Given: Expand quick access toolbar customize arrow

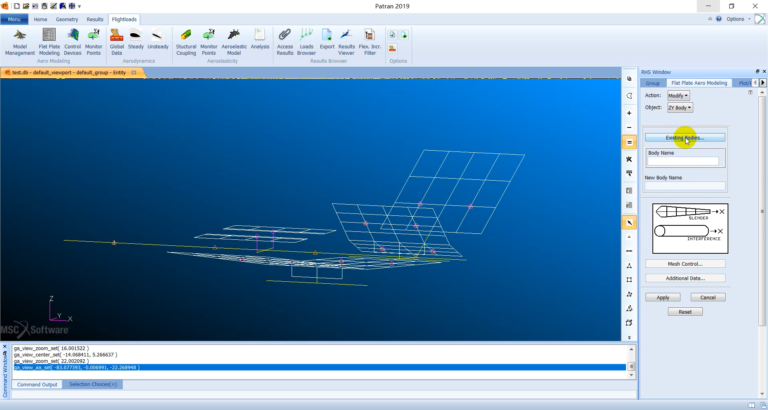Looking at the screenshot, I should click(x=79, y=6).
